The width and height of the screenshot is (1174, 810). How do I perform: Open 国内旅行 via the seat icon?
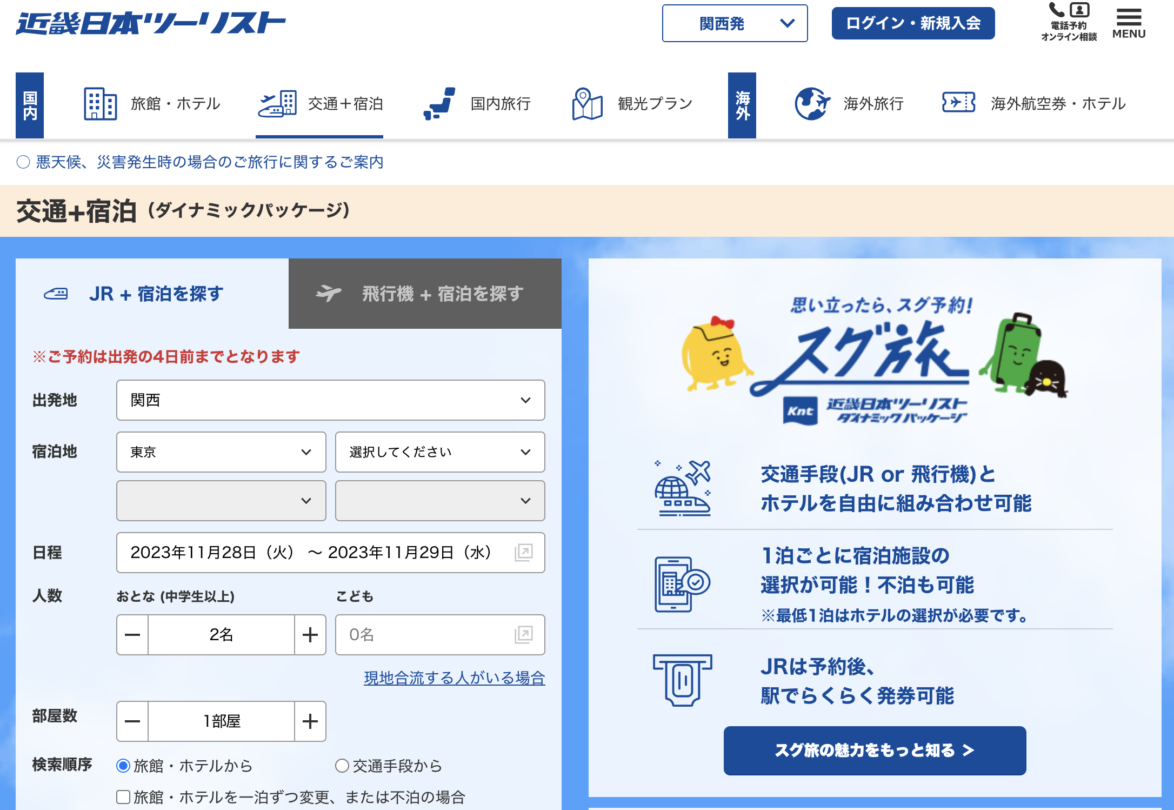438,103
